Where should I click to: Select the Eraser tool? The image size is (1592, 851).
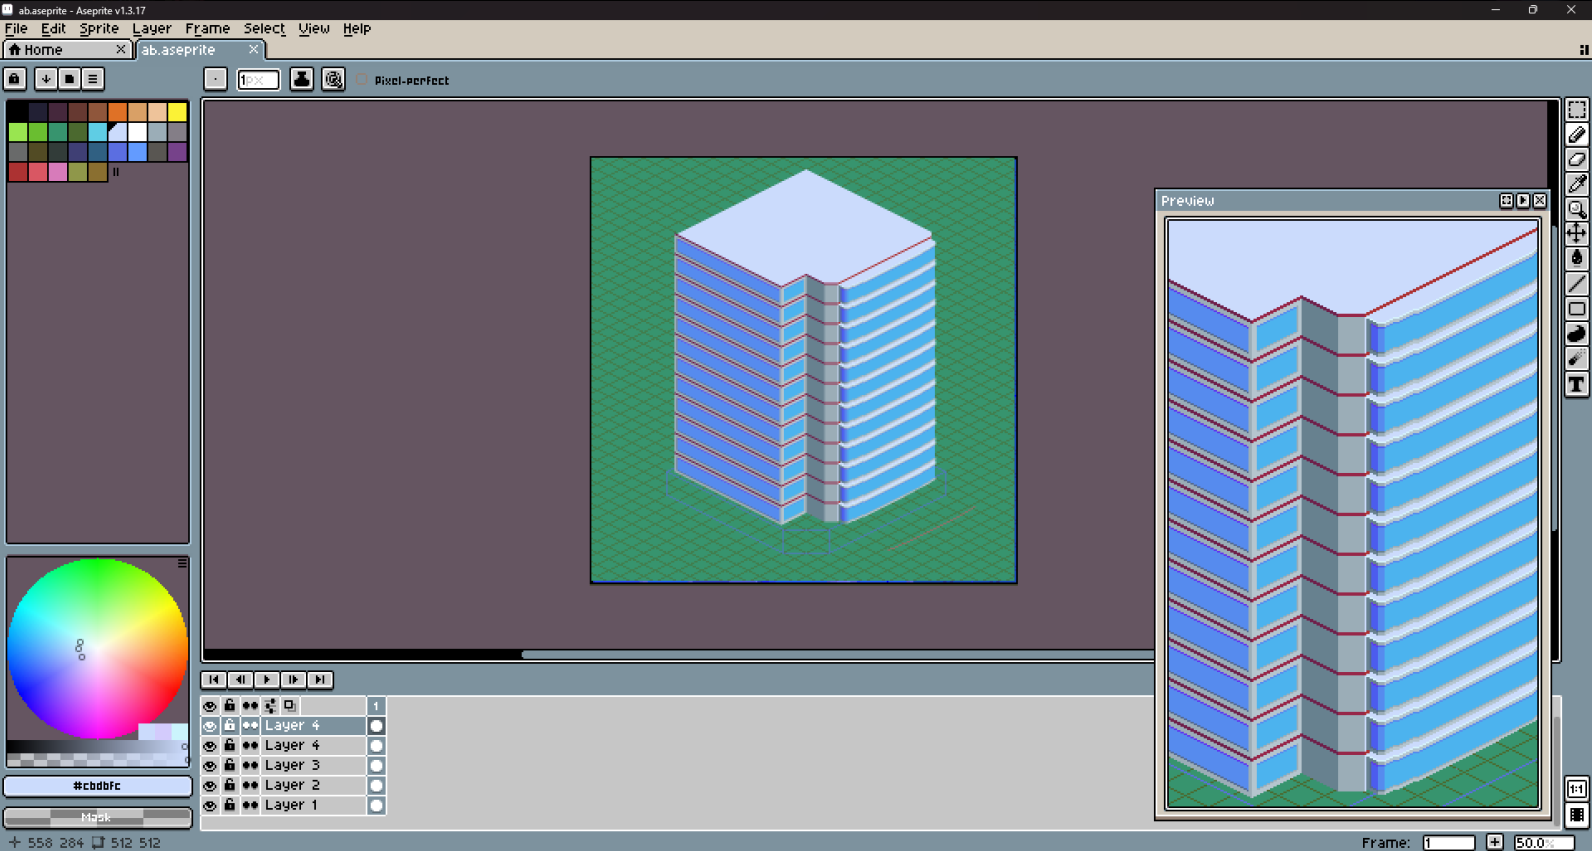pos(1577,160)
